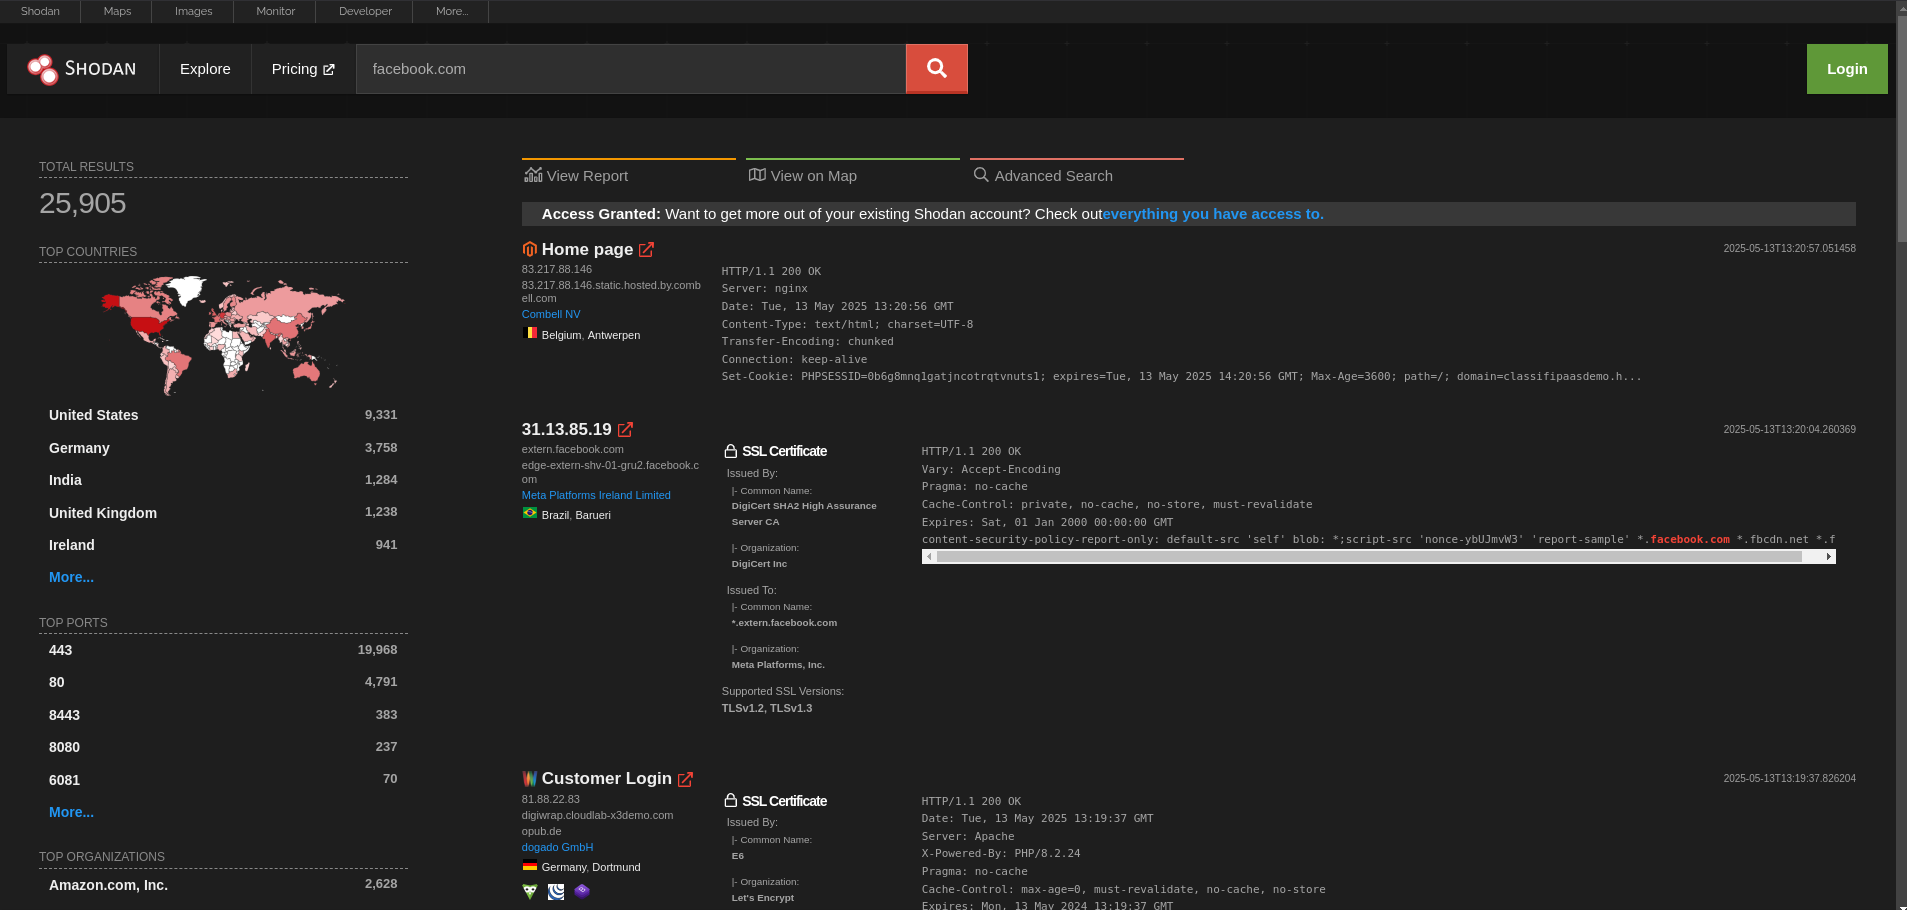Click the chart icon beside View Report

533,175
